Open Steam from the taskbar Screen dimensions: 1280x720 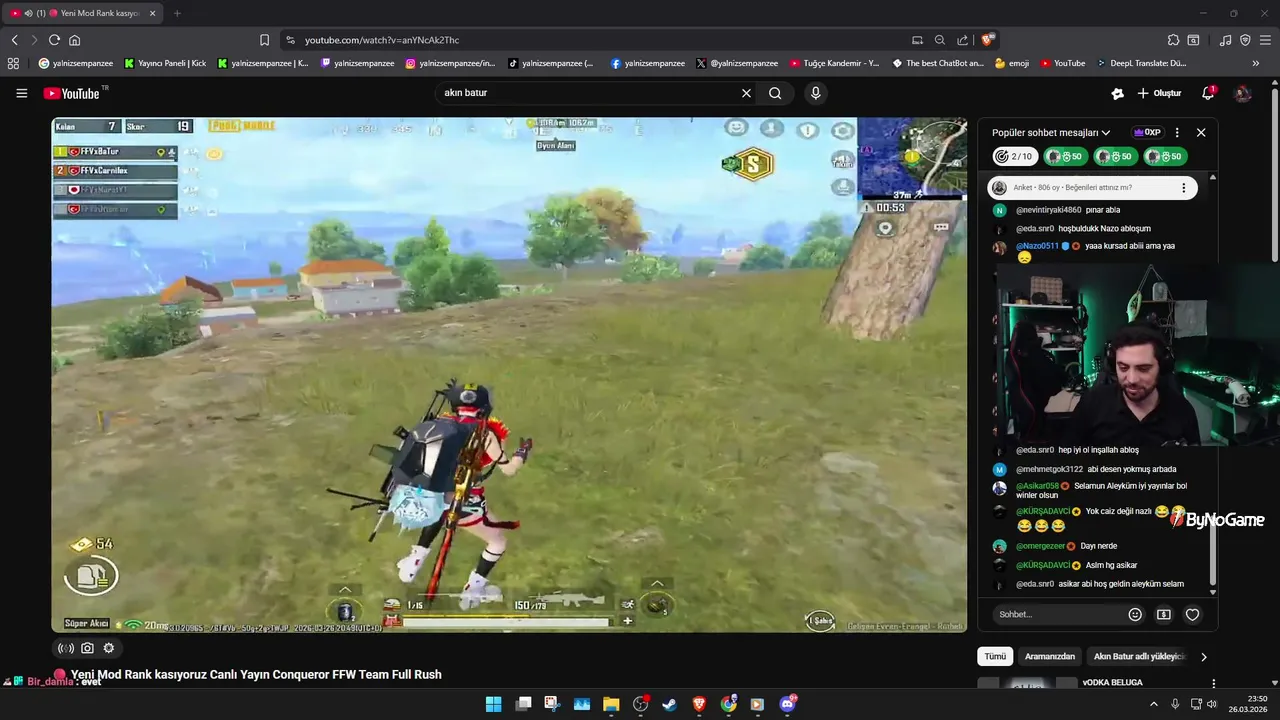669,704
